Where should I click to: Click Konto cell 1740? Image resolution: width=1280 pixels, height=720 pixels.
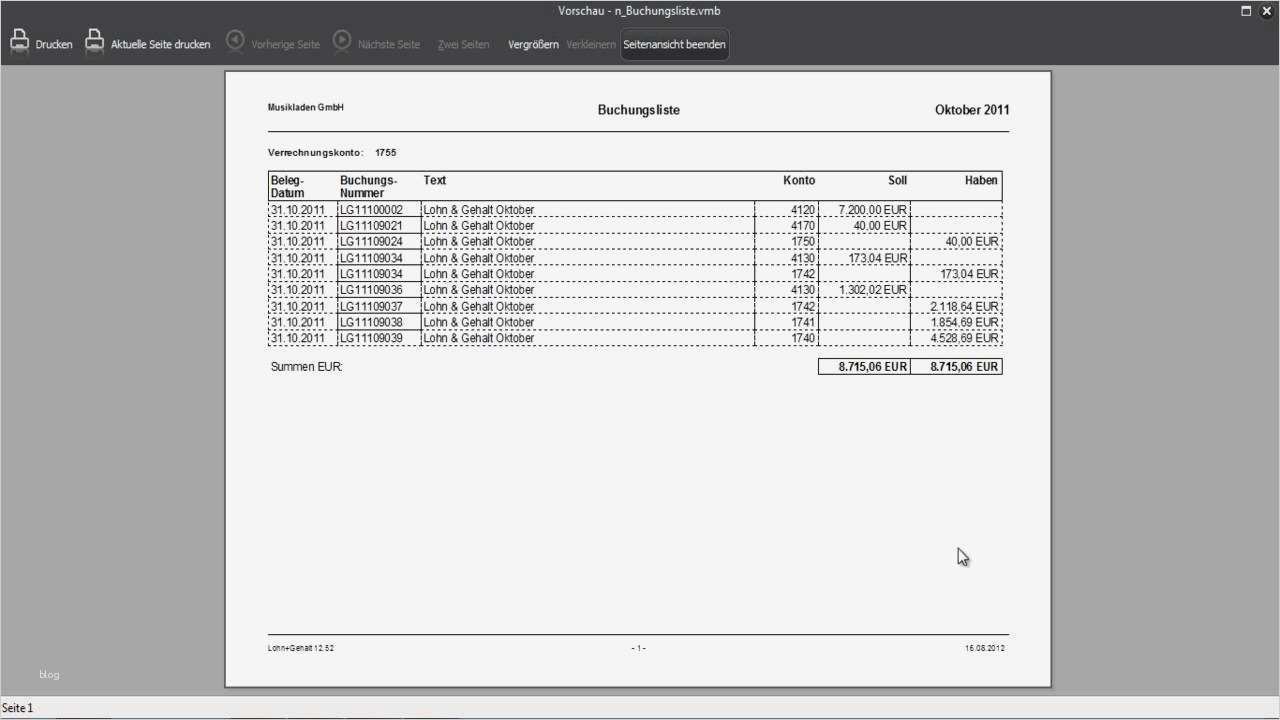click(x=803, y=339)
